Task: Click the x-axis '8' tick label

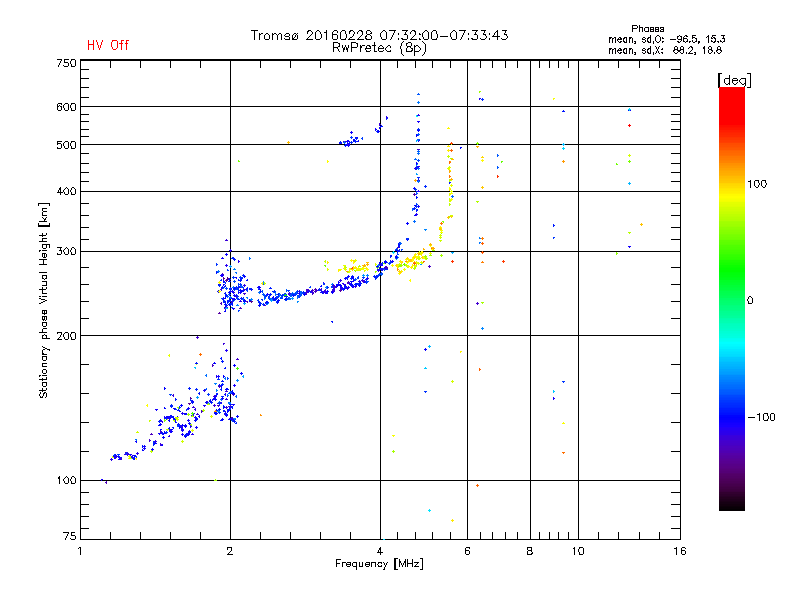Action: pyautogui.click(x=530, y=551)
